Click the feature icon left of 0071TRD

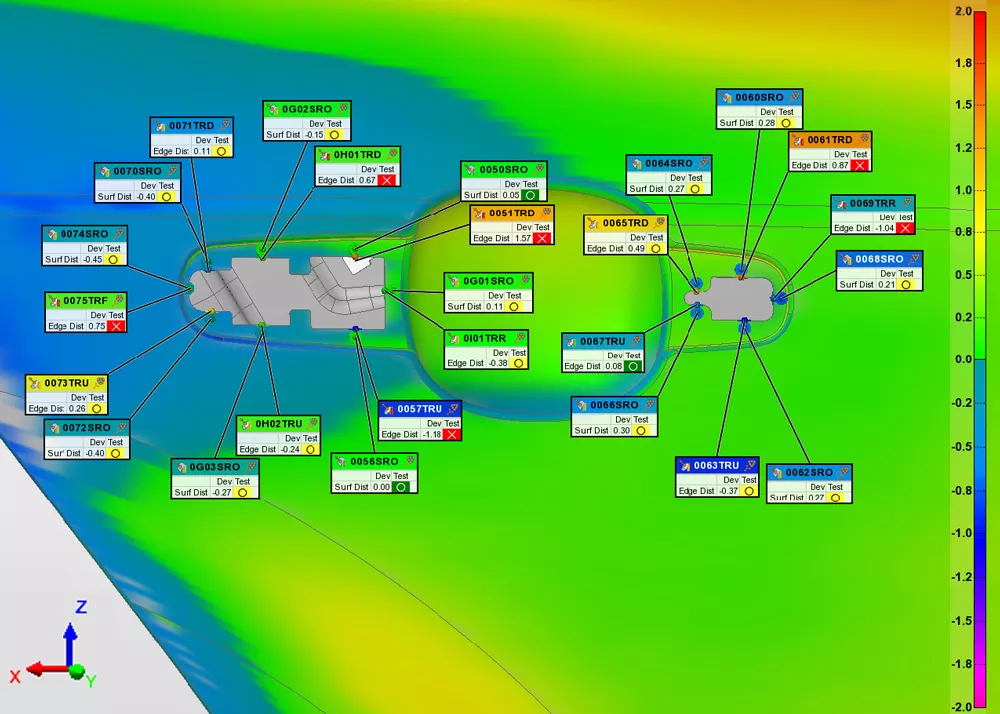click(161, 126)
